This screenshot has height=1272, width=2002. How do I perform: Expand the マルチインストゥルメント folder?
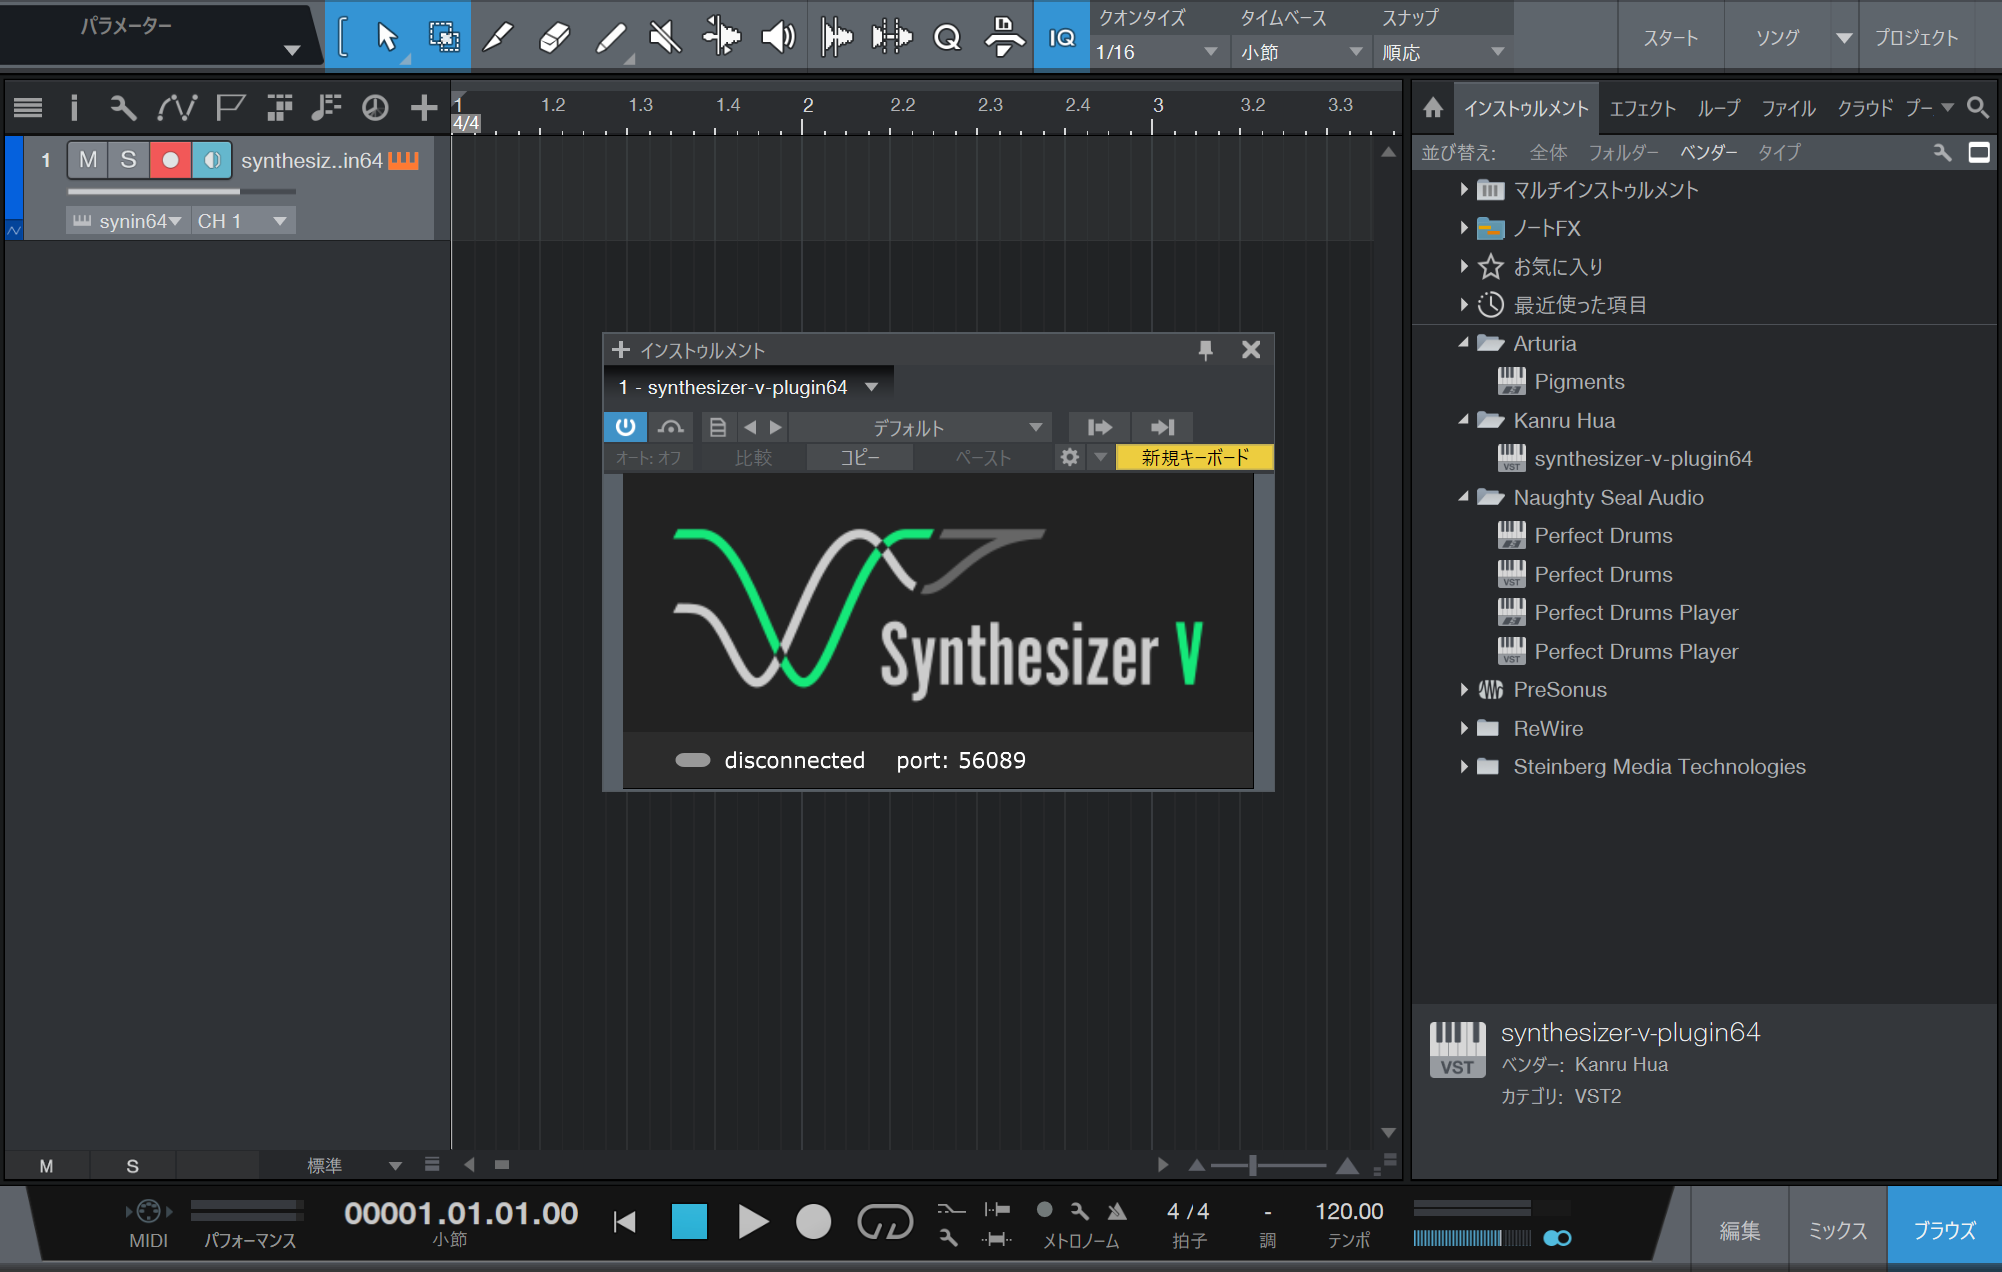click(1463, 190)
